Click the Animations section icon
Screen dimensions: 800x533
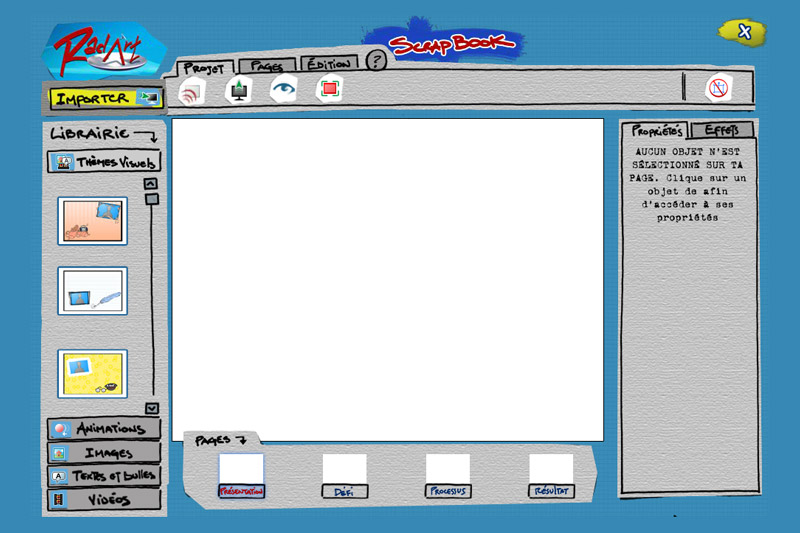61,429
